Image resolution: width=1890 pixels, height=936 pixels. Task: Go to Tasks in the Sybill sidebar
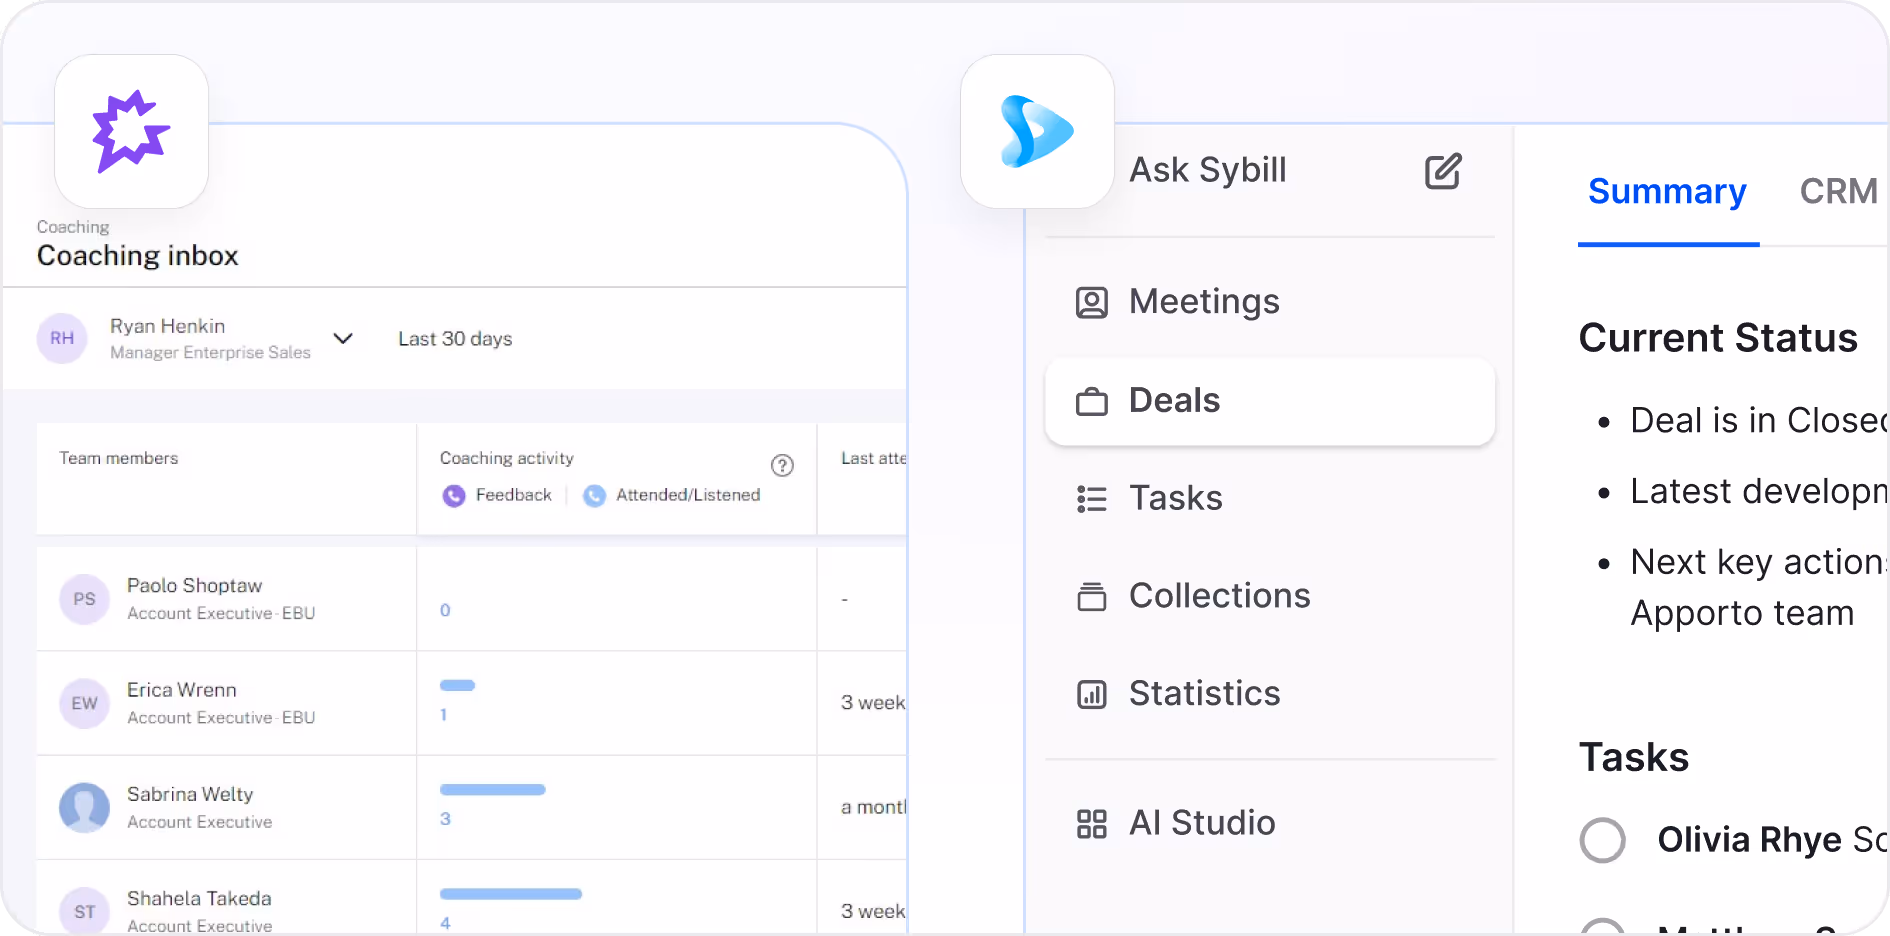pos(1270,498)
